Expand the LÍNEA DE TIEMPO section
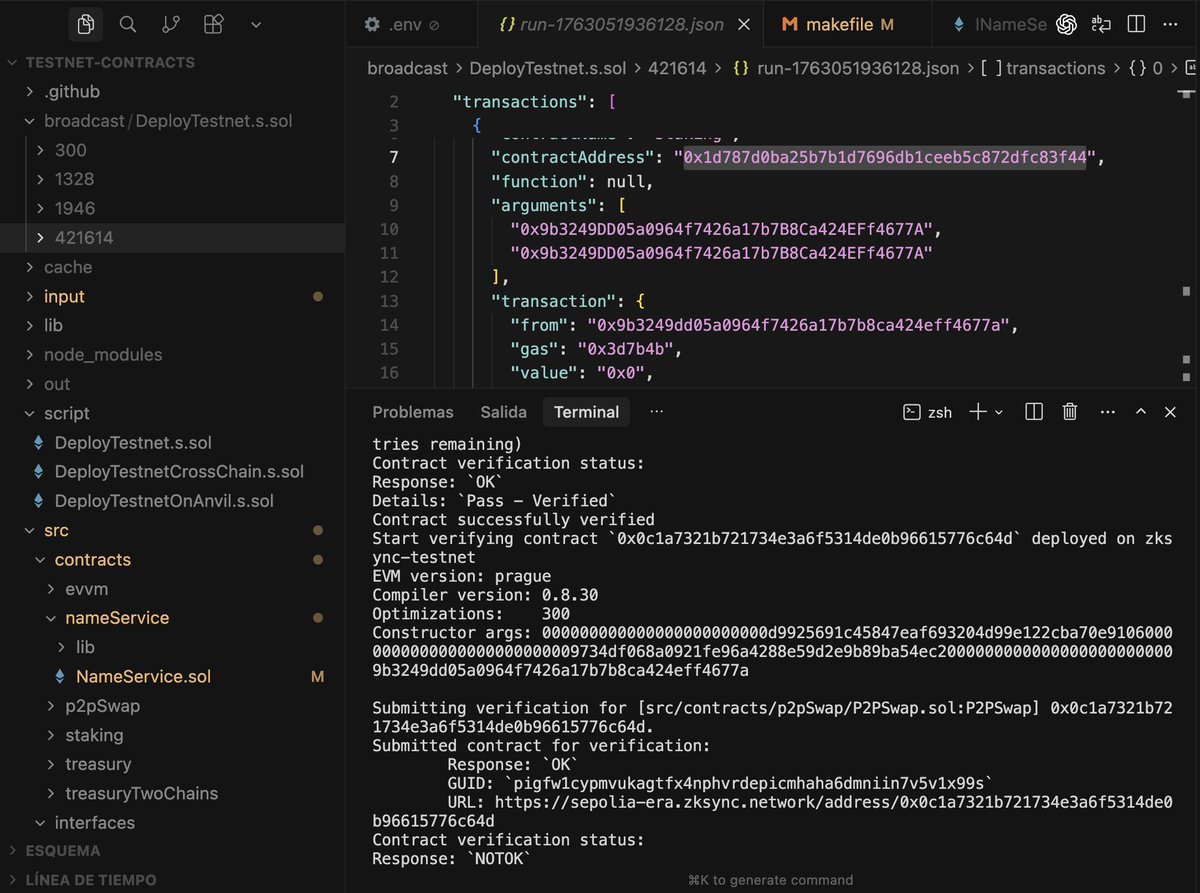The height and width of the screenshot is (893, 1200). click(172, 879)
